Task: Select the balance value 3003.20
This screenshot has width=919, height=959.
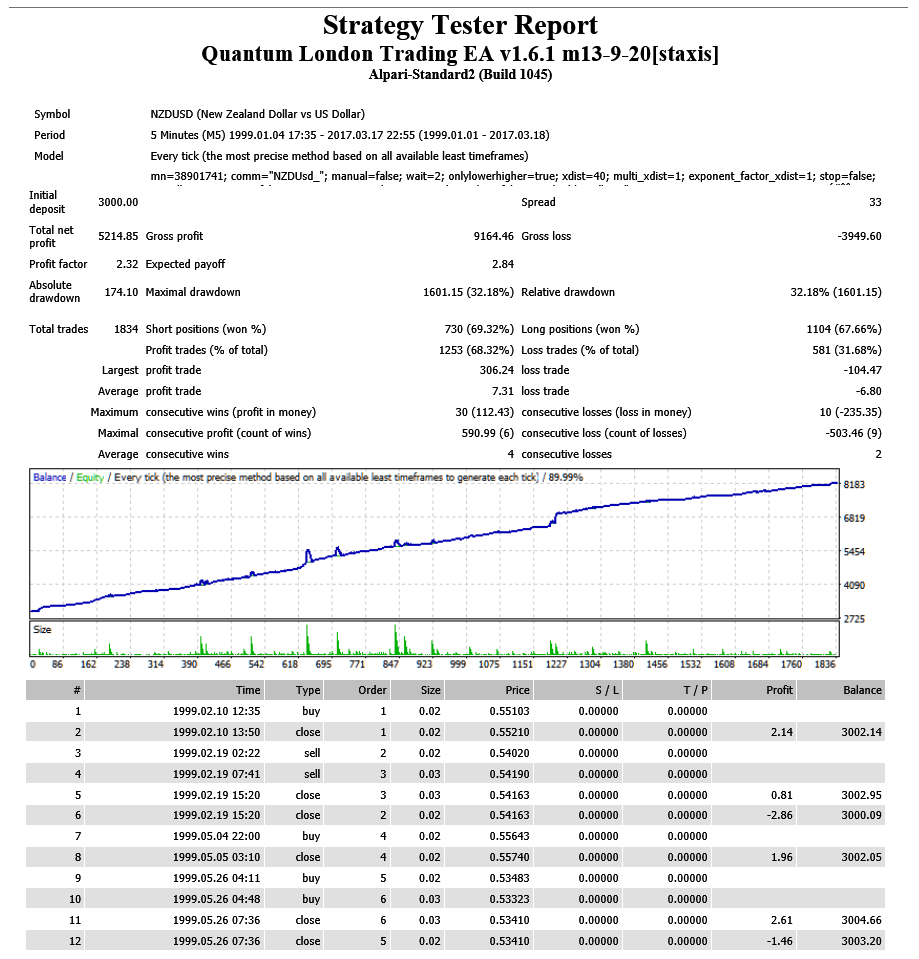Action: pos(862,941)
